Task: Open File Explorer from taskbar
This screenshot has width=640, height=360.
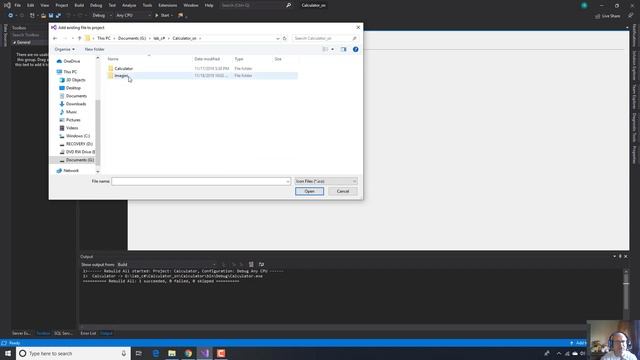Action: (x=172, y=353)
